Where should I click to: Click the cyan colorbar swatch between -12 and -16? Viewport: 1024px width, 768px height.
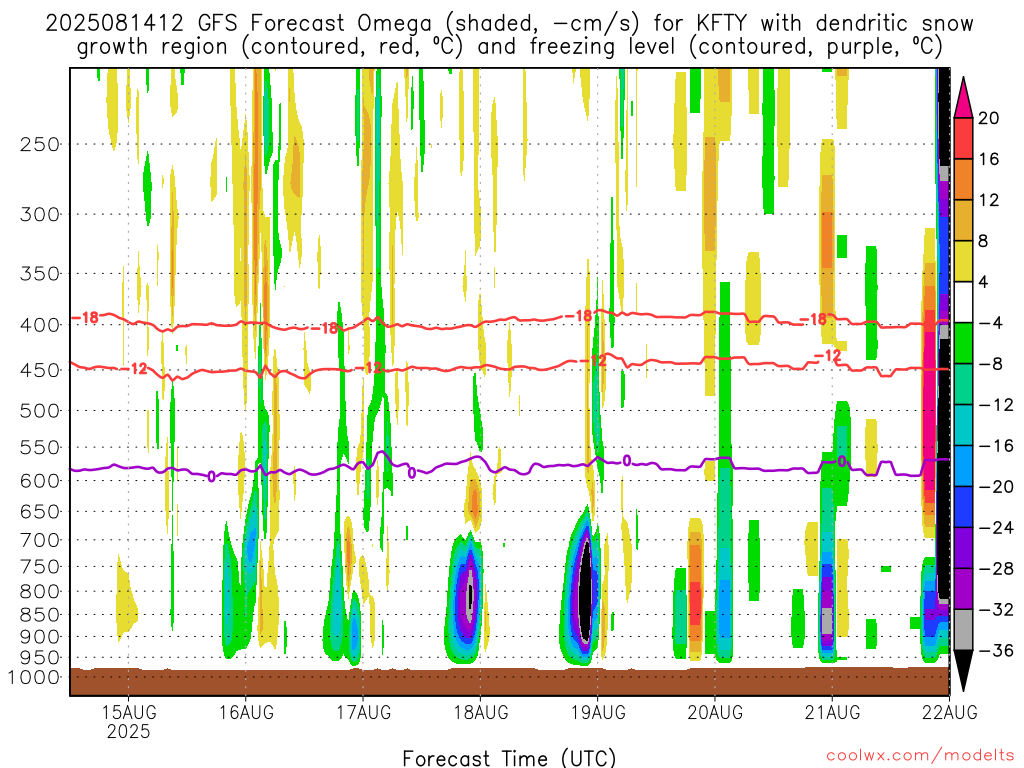pyautogui.click(x=963, y=425)
